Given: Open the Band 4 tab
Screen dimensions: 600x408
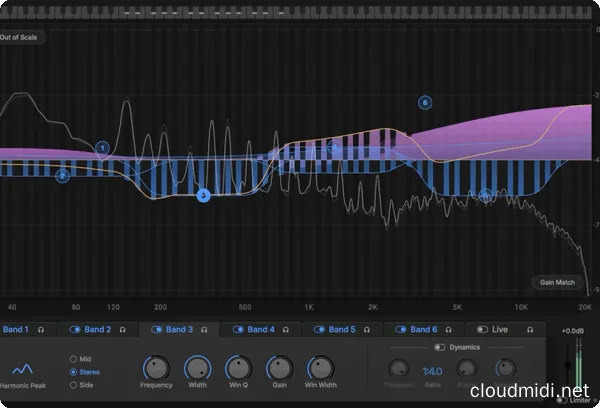Looking at the screenshot, I should [261, 330].
